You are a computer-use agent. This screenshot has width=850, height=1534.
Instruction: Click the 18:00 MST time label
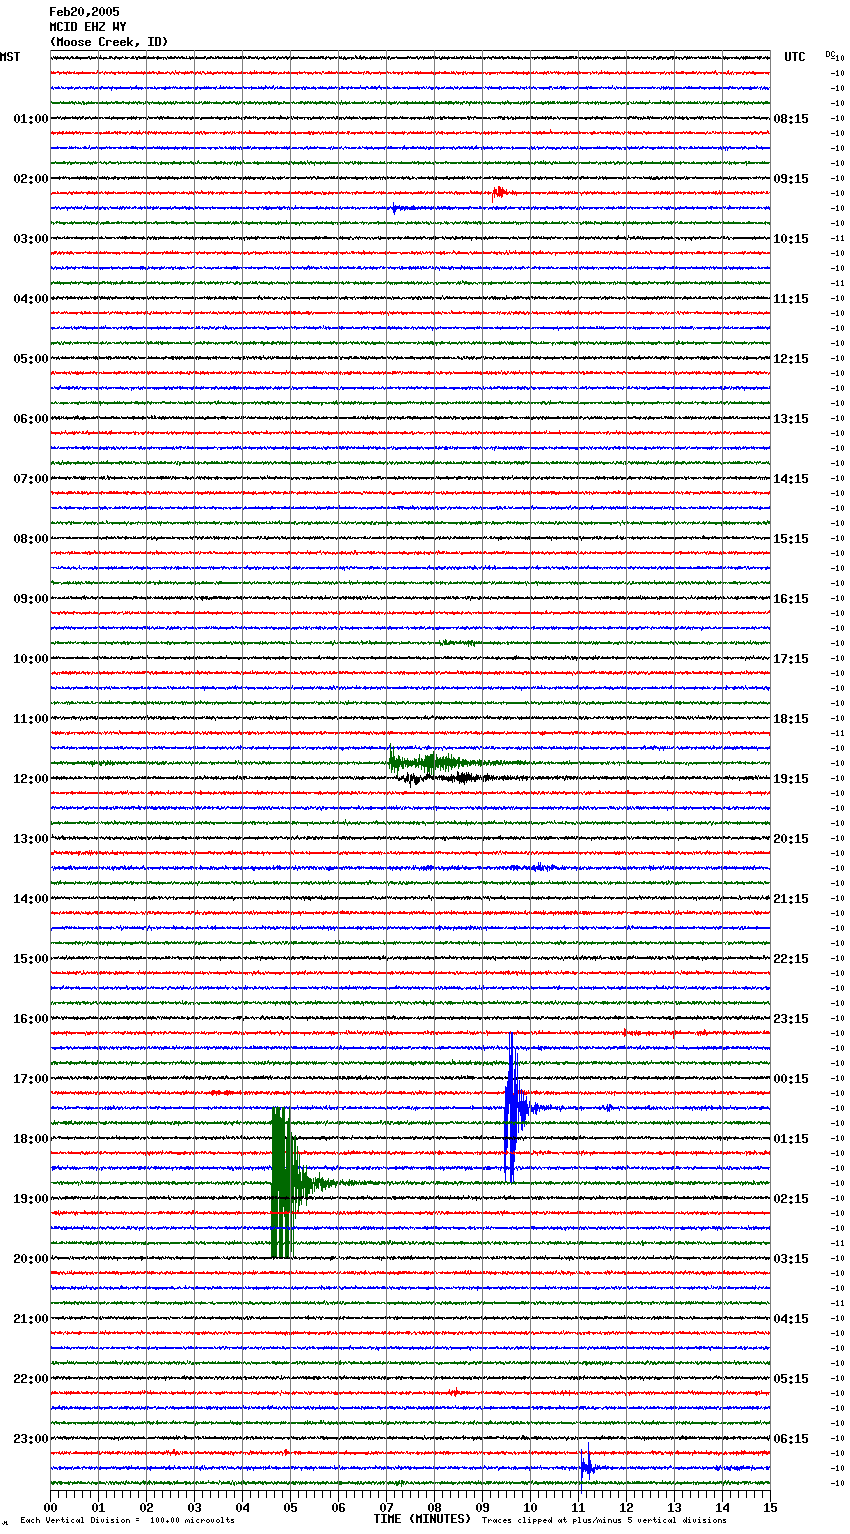[x=31, y=1139]
